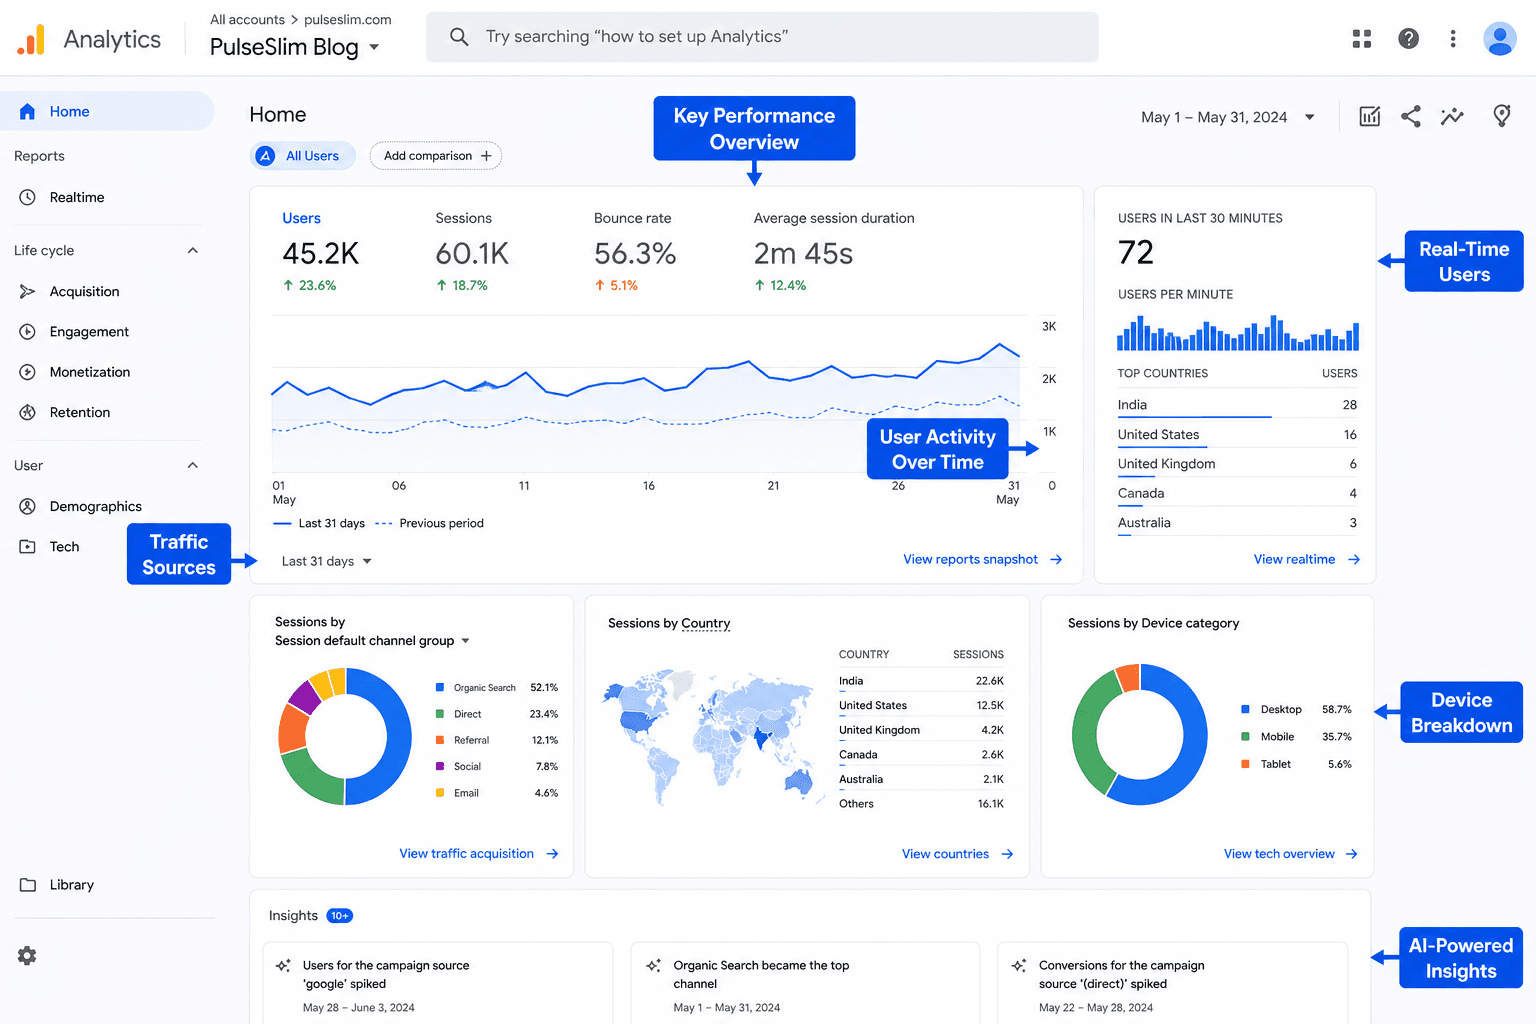This screenshot has height=1024, width=1536.
Task: Collapse the Life cycle section
Action: [x=193, y=250]
